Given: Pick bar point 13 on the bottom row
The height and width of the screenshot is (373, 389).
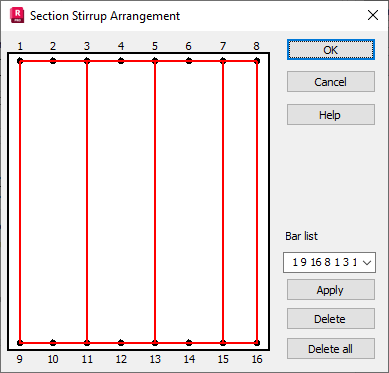Looking at the screenshot, I should tap(155, 343).
